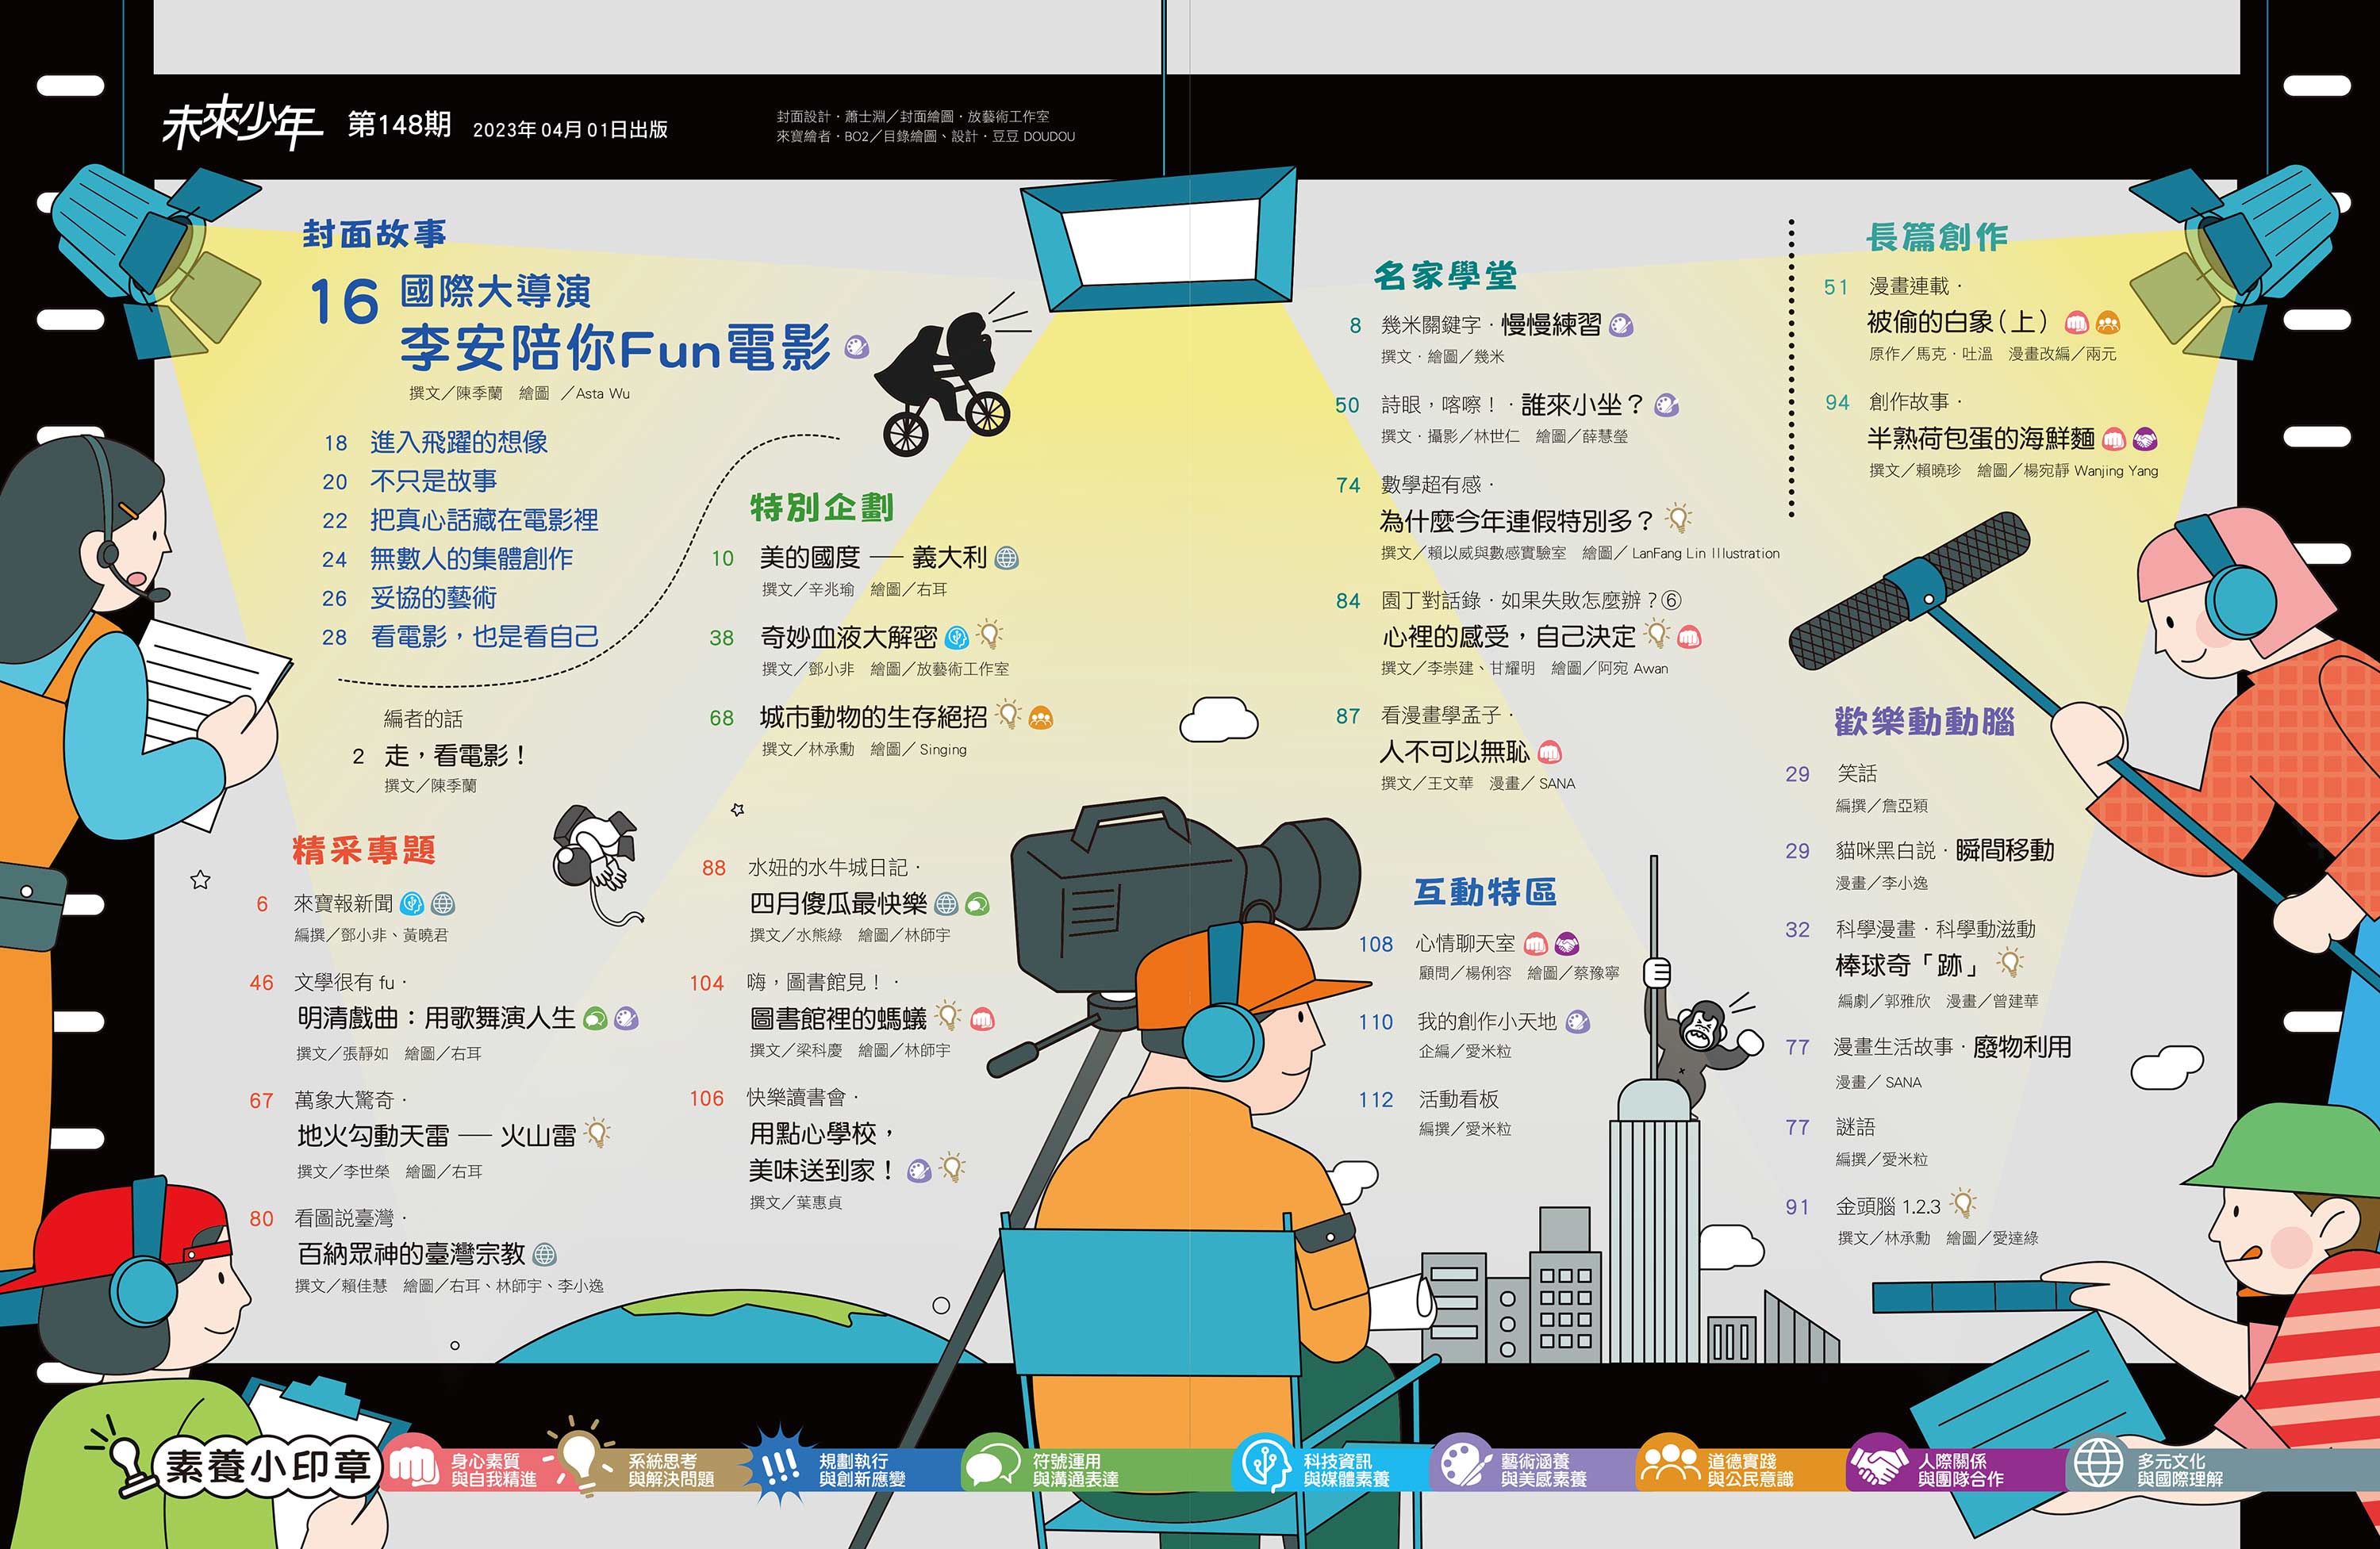Open the entry 看電影，也是看自己
2380x1549 pixels.
pyautogui.click(x=485, y=637)
